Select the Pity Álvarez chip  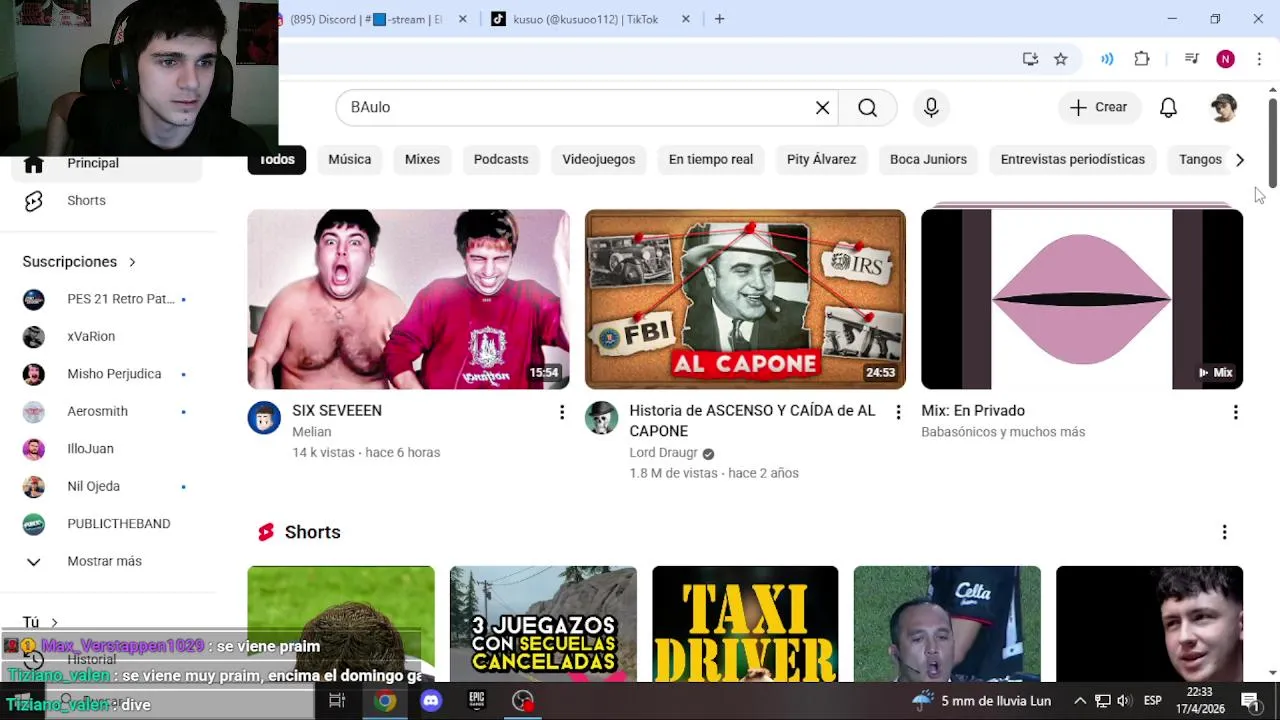click(821, 160)
